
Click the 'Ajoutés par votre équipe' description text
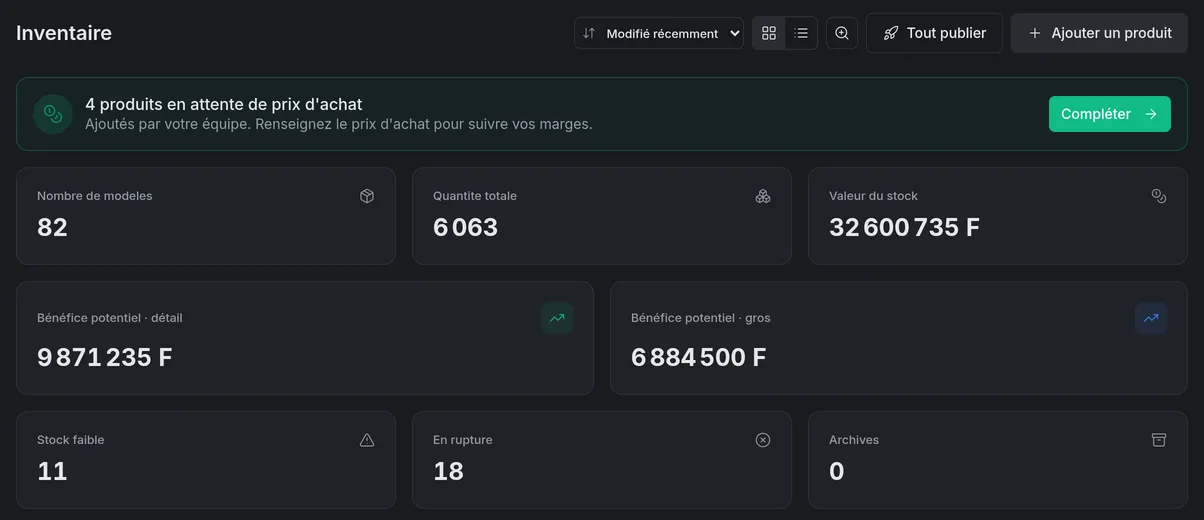(339, 124)
